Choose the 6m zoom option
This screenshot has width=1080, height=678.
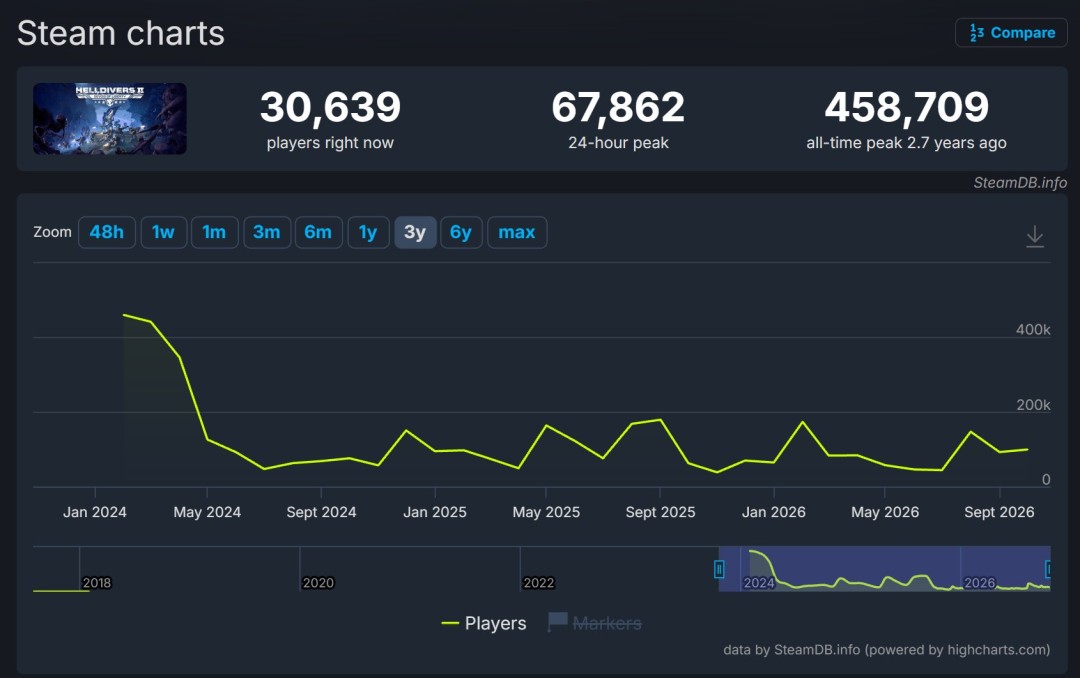coord(318,232)
